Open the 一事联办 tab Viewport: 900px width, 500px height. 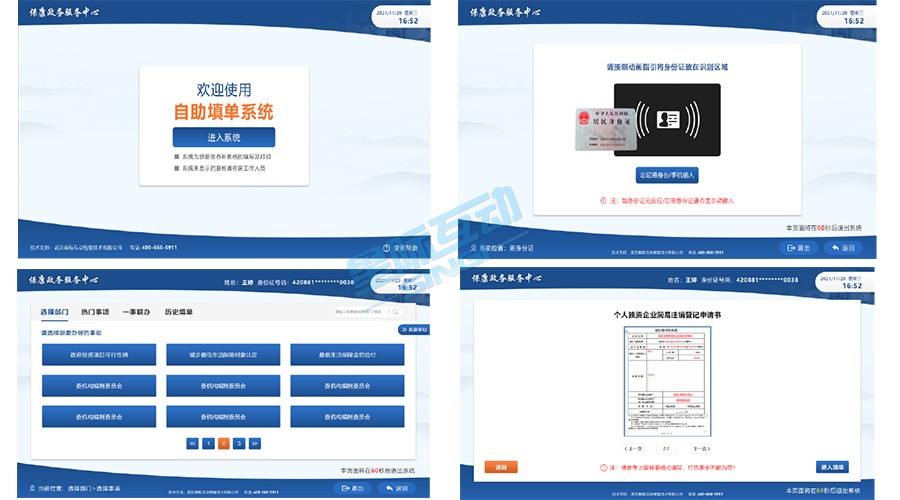[136, 312]
